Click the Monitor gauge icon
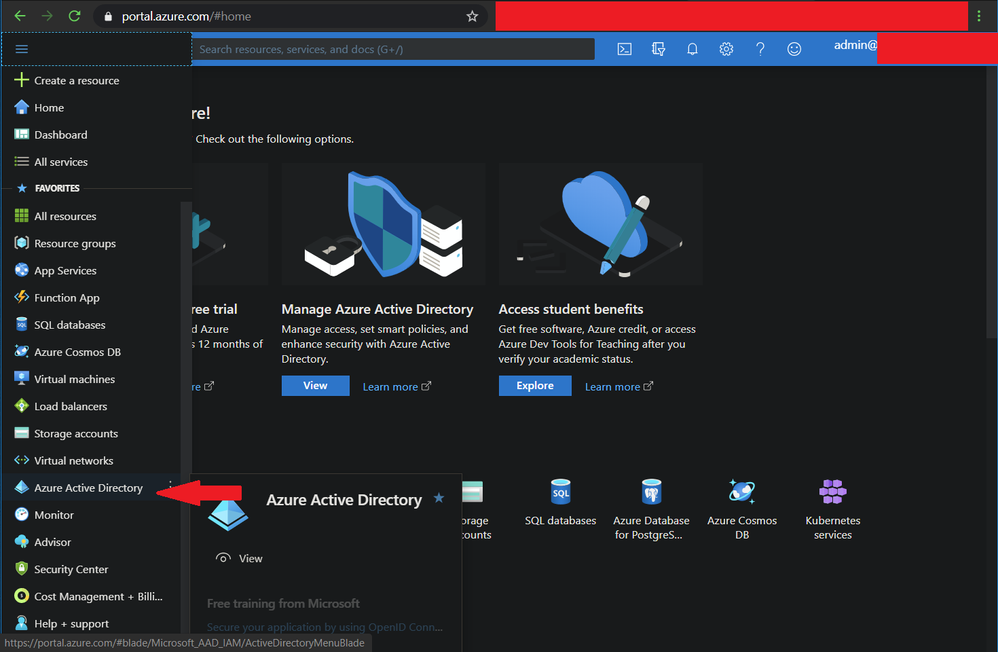The height and width of the screenshot is (652, 998). point(22,514)
